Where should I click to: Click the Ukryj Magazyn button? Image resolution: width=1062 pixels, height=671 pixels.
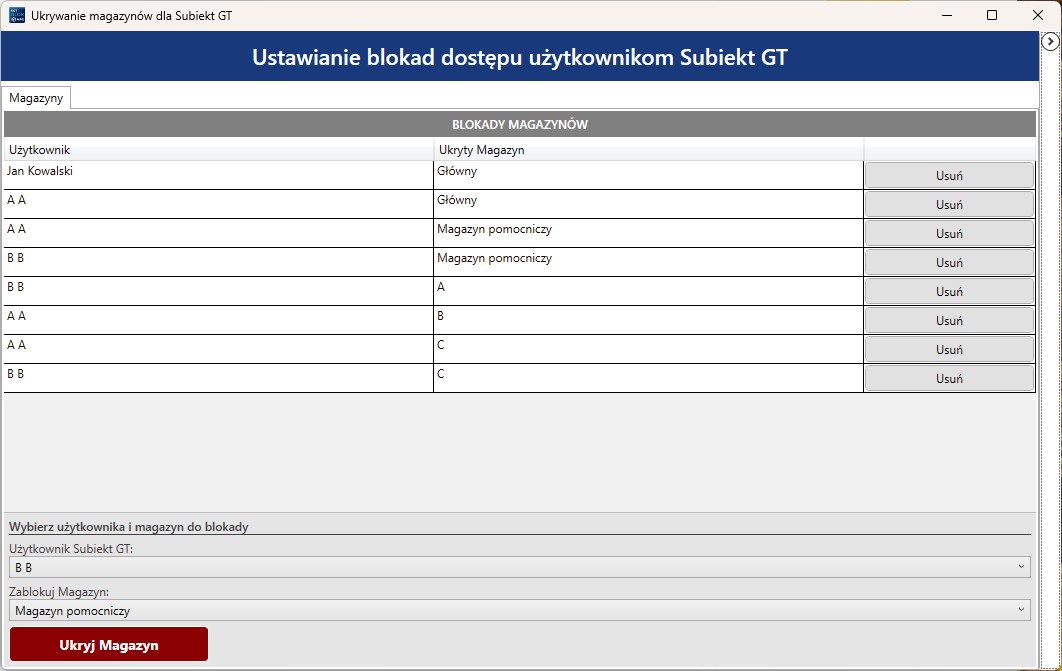coord(109,645)
